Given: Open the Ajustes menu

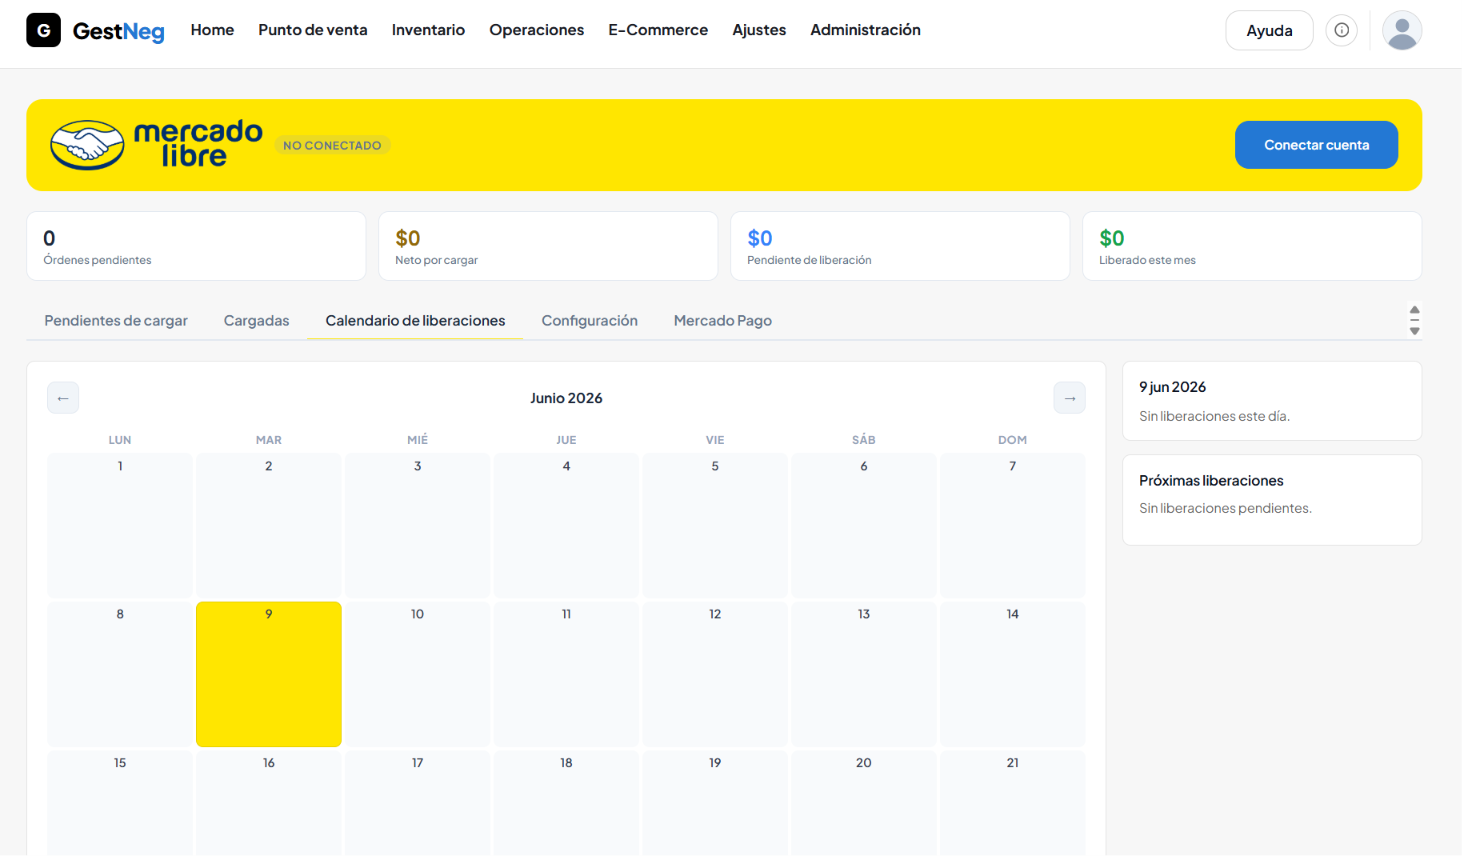Looking at the screenshot, I should tap(759, 30).
